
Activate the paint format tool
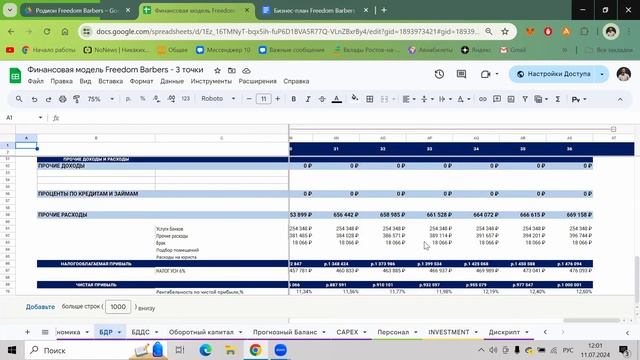(76, 99)
